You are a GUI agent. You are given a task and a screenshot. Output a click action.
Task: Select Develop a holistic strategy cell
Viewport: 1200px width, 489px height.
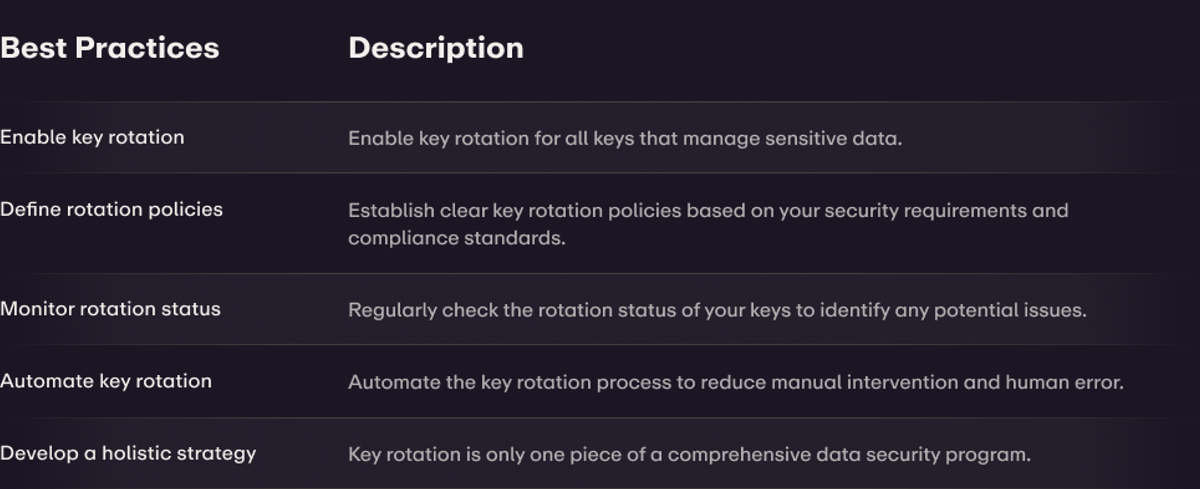tap(128, 454)
